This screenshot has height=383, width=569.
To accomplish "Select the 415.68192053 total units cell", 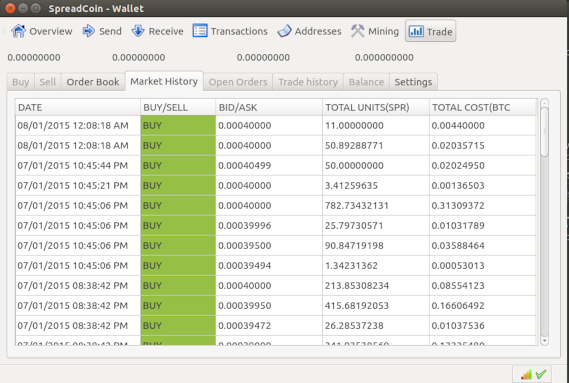I will coord(376,305).
